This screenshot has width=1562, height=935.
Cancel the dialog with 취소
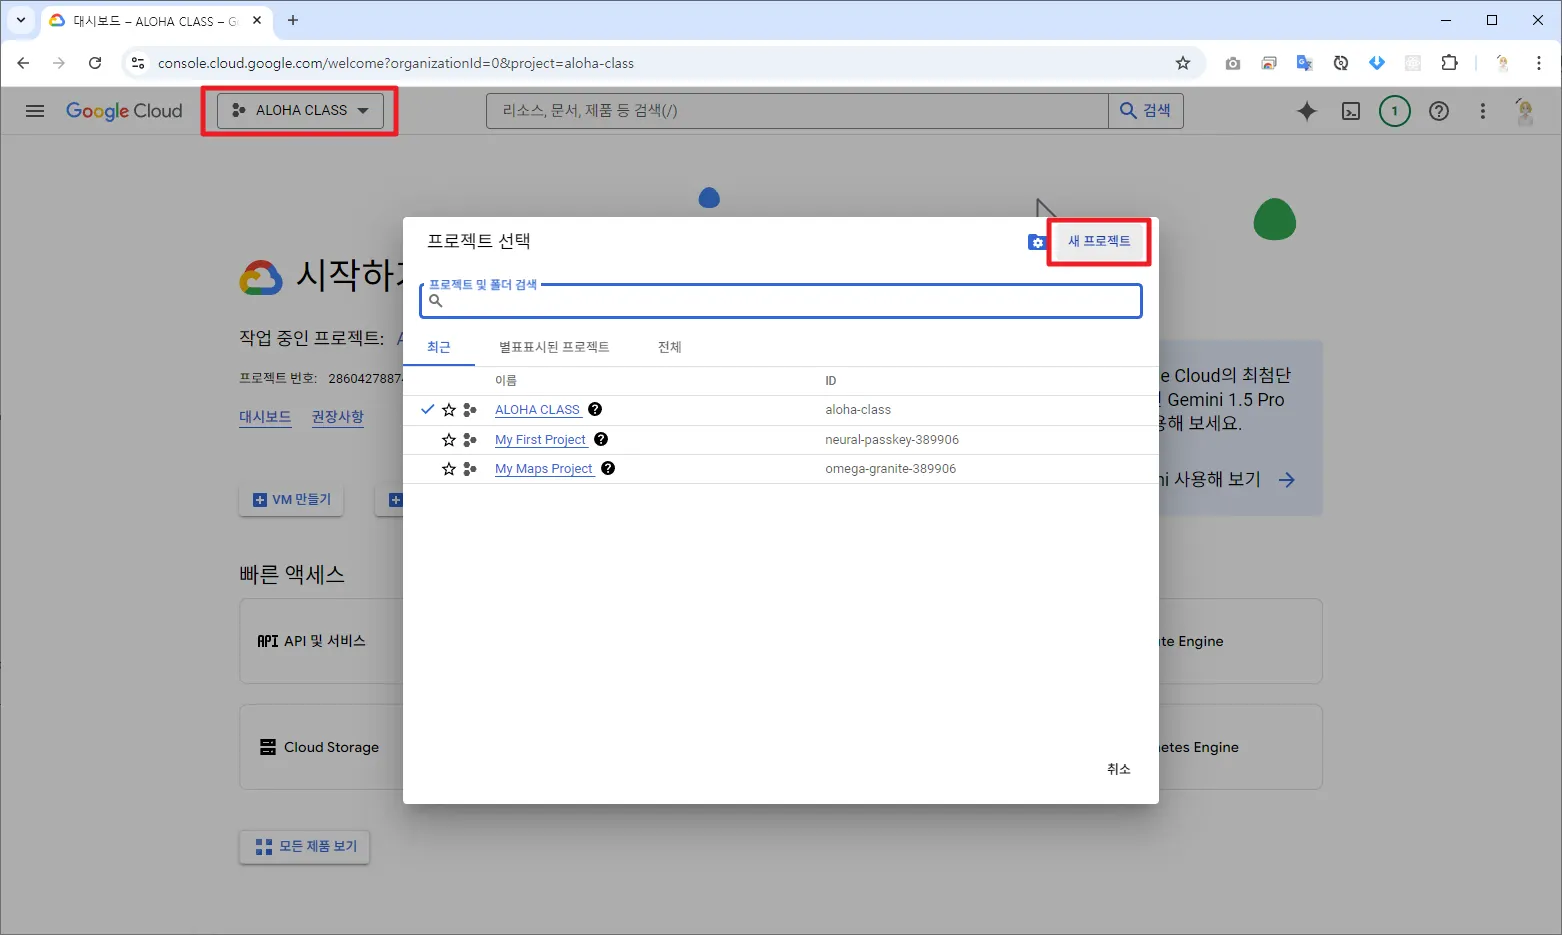tap(1119, 769)
